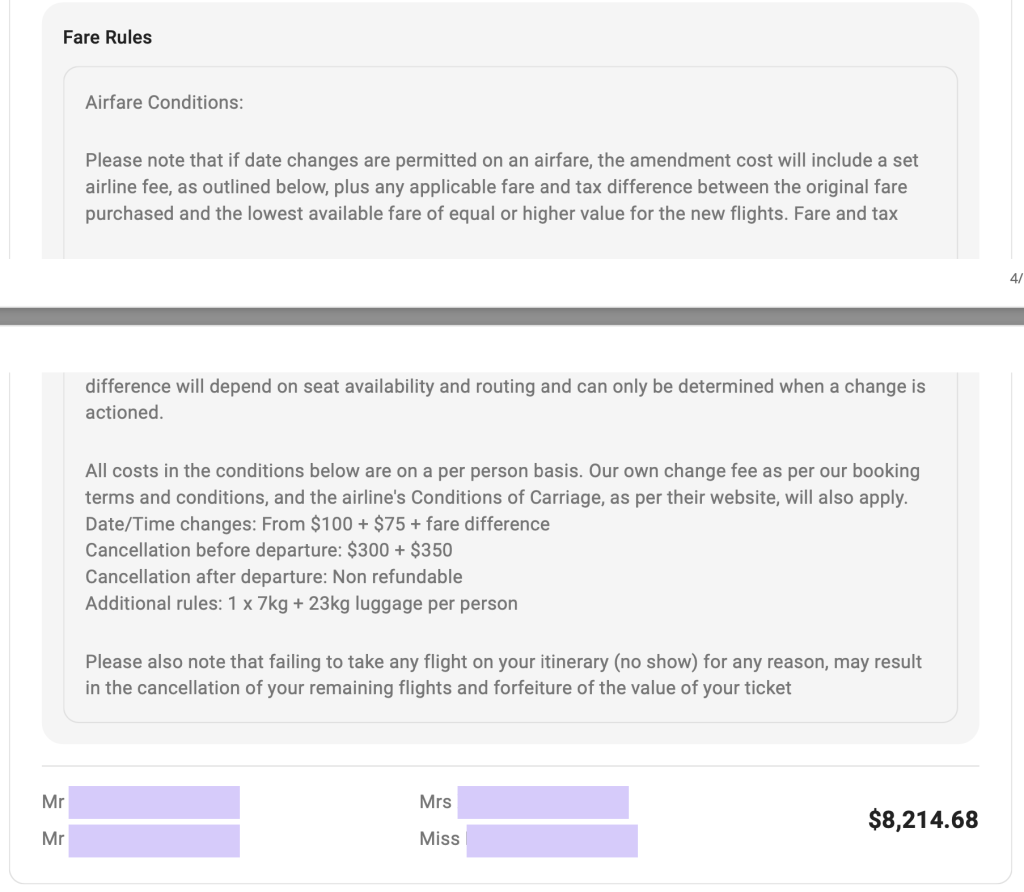
Task: Click the Miss redacted name box
Action: [x=552, y=840]
